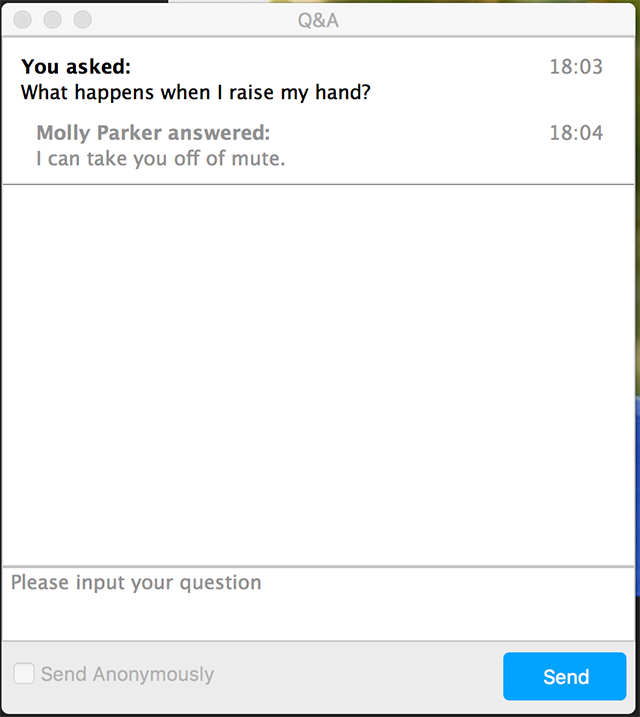Minimize the Q&A window
Viewport: 640px width, 717px height.
coord(53,20)
